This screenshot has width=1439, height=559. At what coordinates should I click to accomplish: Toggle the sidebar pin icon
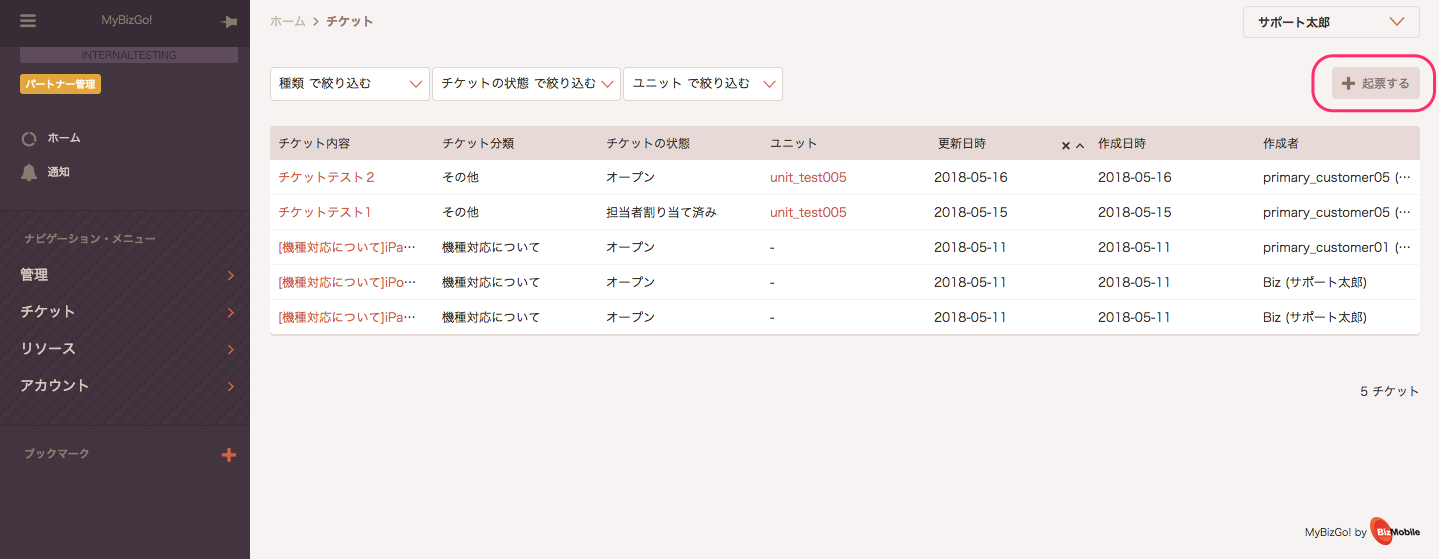pyautogui.click(x=229, y=22)
